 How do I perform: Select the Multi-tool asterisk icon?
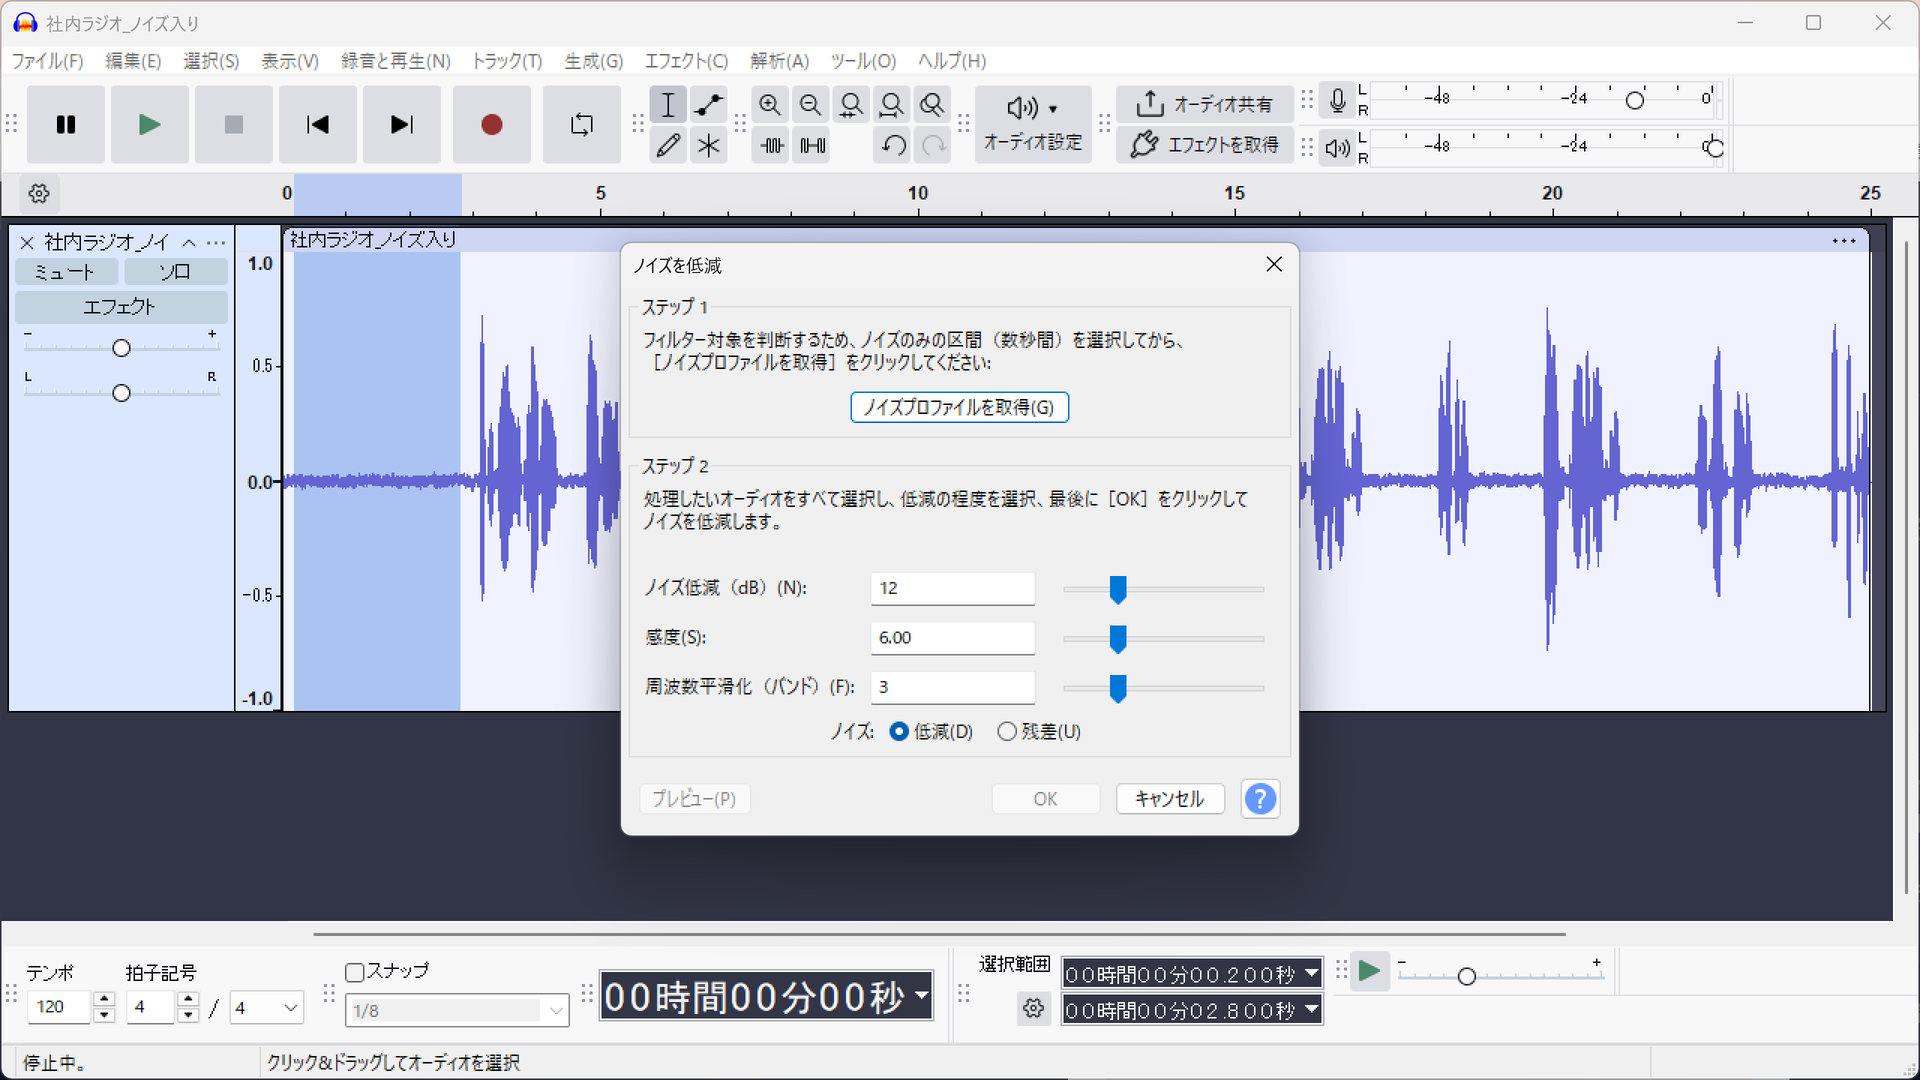pos(709,145)
